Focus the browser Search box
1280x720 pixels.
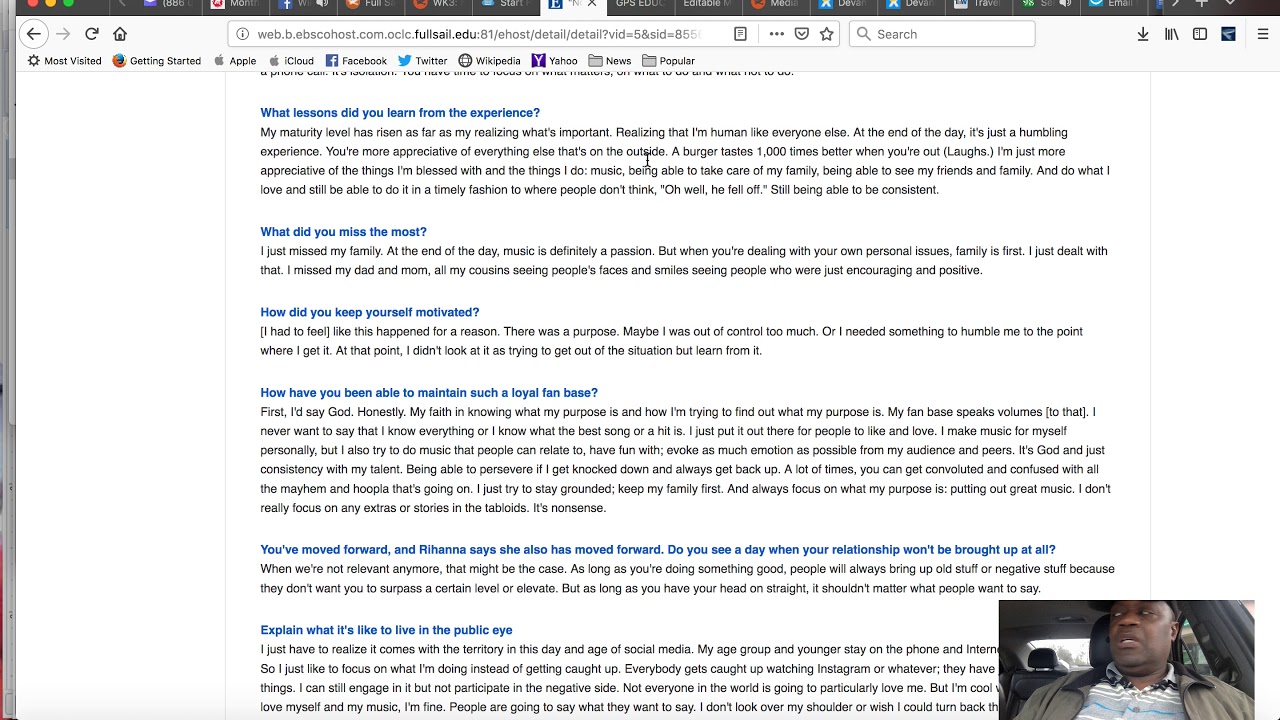click(x=942, y=34)
